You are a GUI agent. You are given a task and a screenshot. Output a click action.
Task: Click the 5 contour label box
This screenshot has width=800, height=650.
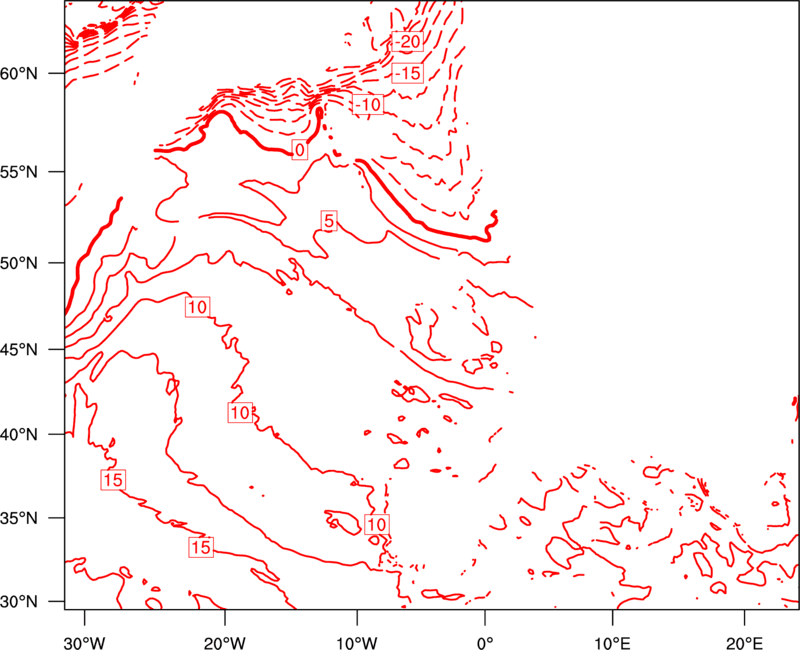329,221
